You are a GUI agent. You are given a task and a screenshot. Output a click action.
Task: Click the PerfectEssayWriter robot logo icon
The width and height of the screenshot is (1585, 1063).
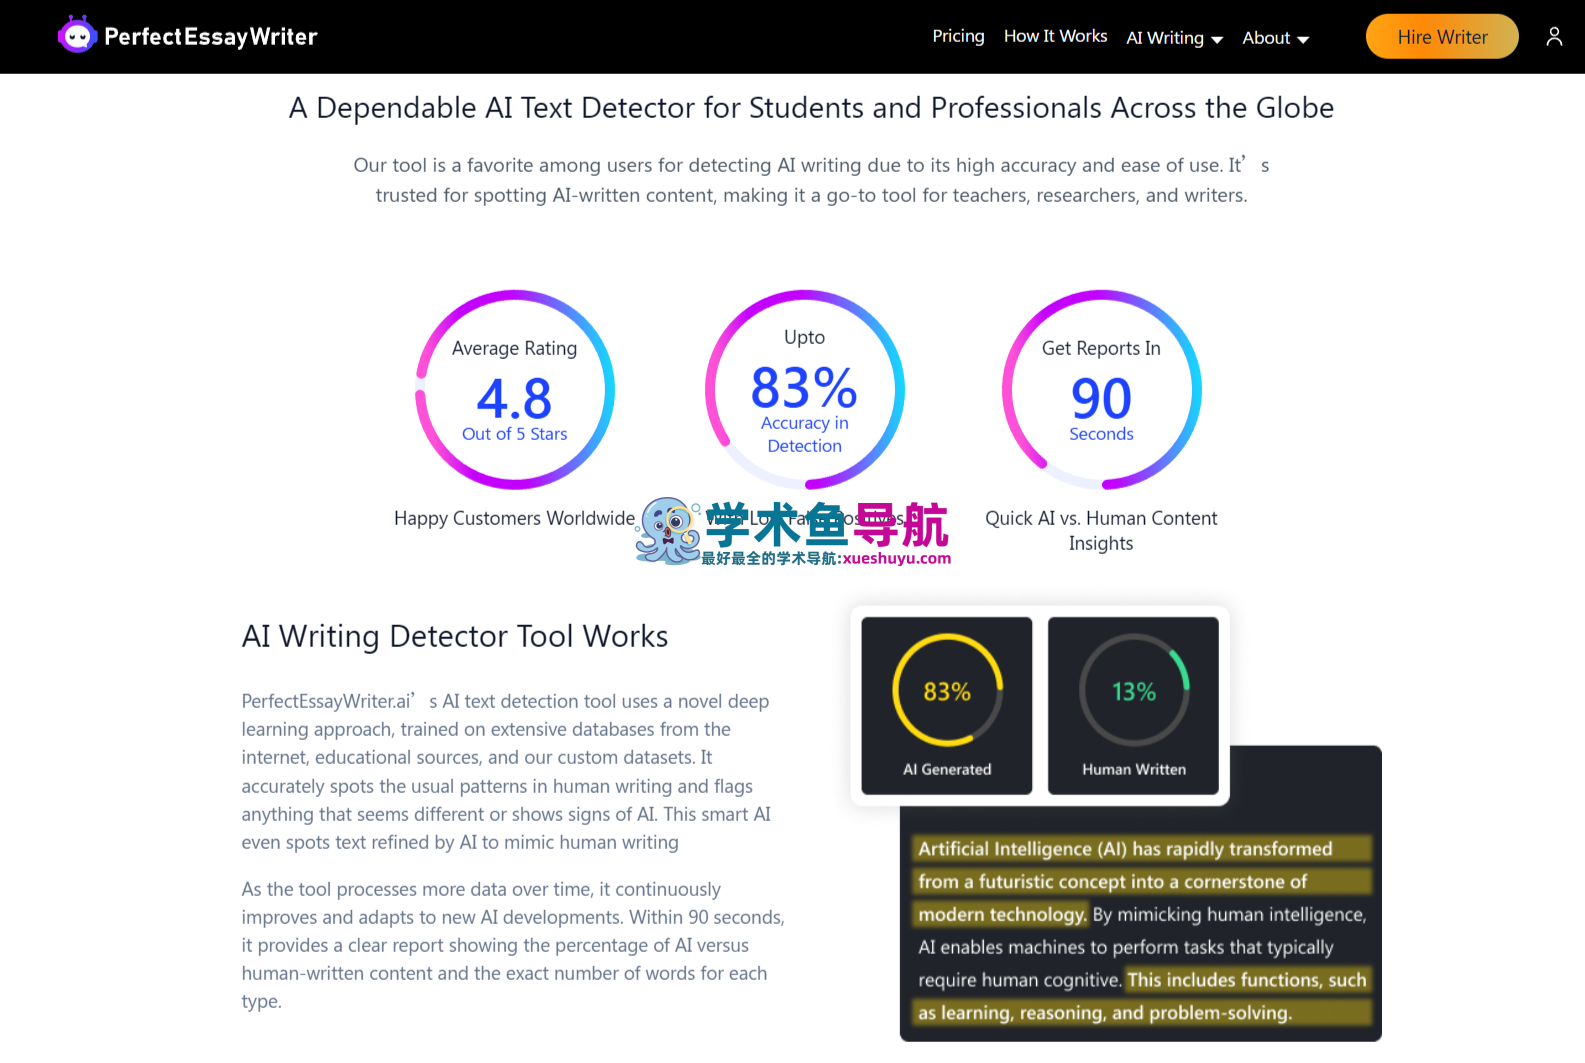pyautogui.click(x=76, y=36)
